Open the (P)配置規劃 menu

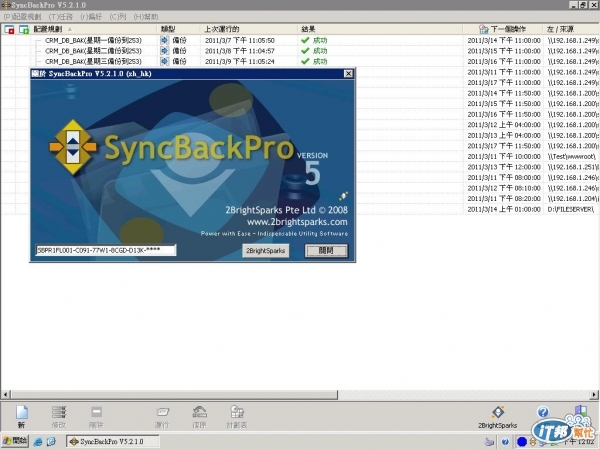click(x=22, y=16)
